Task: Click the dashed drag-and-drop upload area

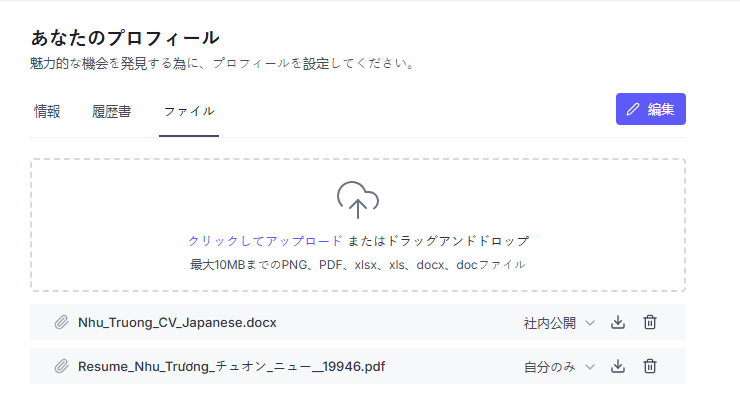Action: click(358, 225)
